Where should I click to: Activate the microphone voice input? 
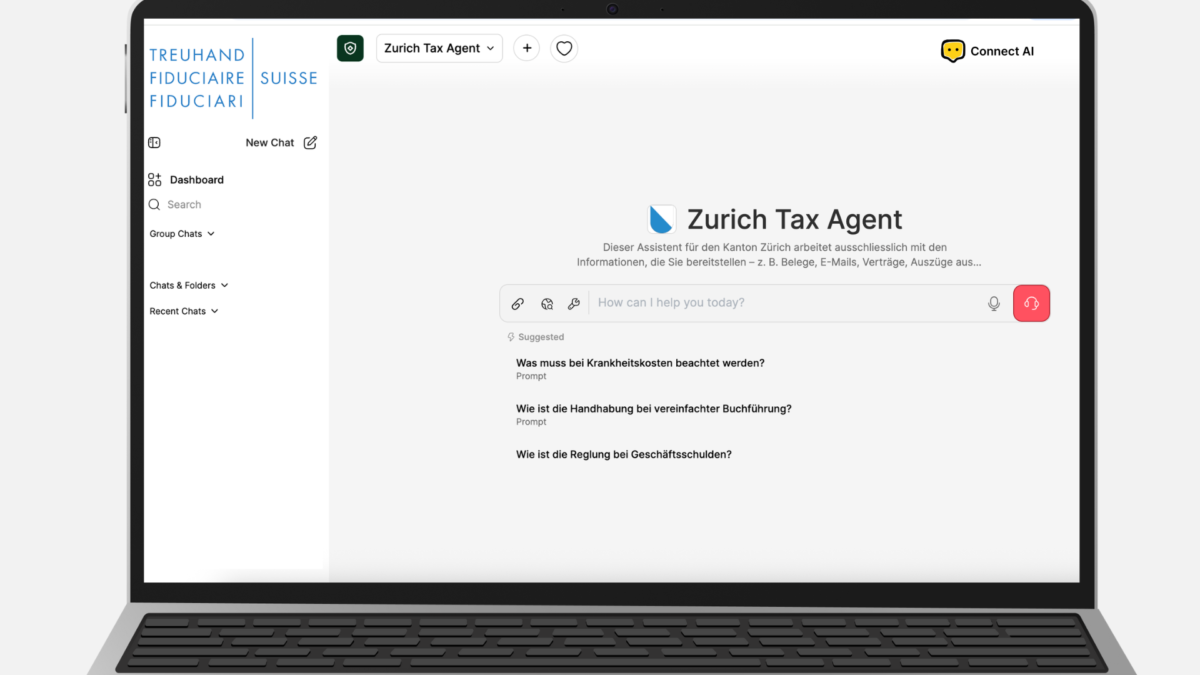993,304
